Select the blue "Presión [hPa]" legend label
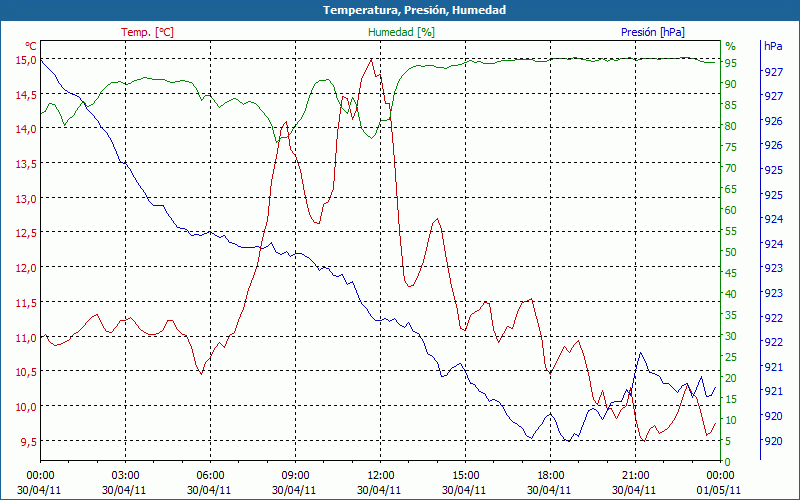 tap(653, 32)
